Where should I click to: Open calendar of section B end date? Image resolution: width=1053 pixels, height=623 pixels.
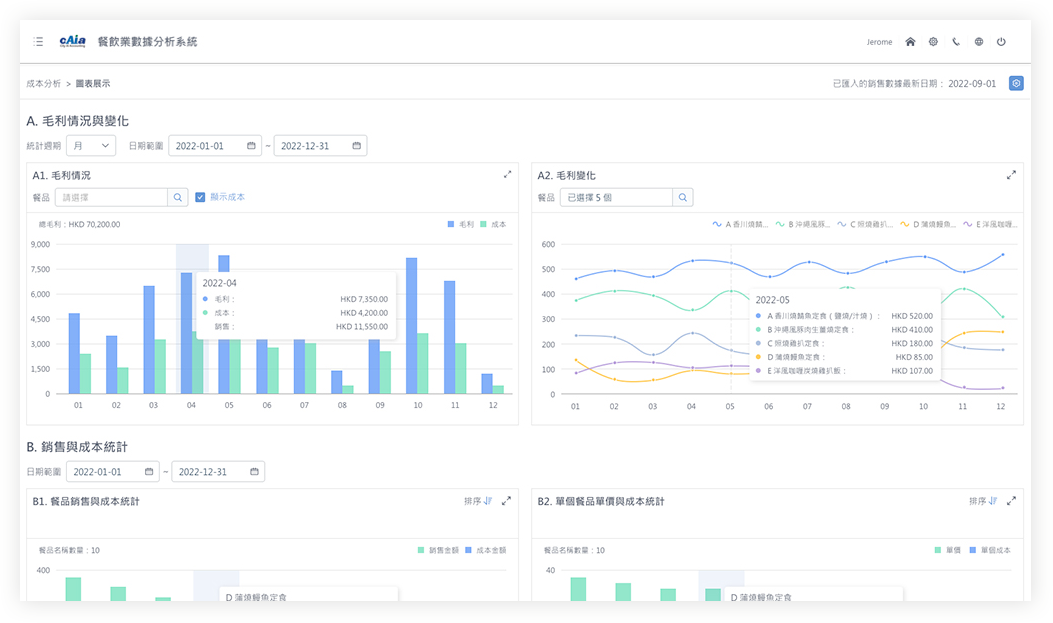[254, 472]
